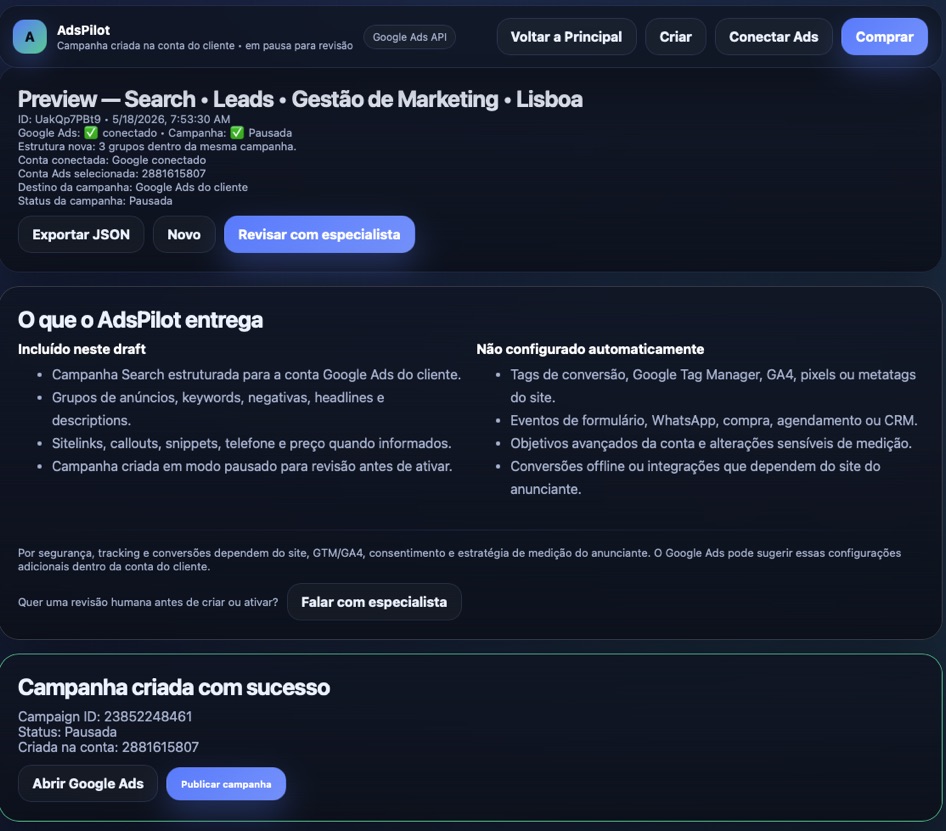Click Revisar com especialista
The image size is (946, 831).
(319, 234)
